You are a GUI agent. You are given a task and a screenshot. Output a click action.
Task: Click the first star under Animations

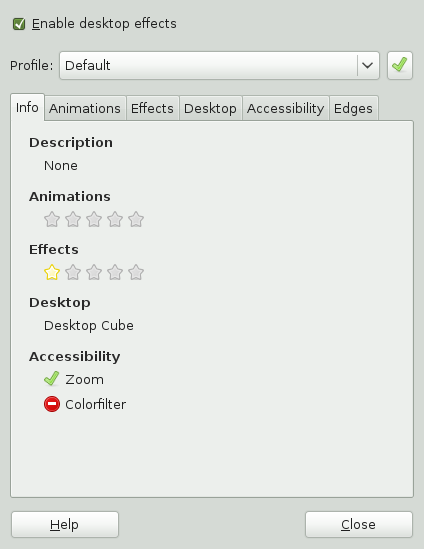point(52,220)
